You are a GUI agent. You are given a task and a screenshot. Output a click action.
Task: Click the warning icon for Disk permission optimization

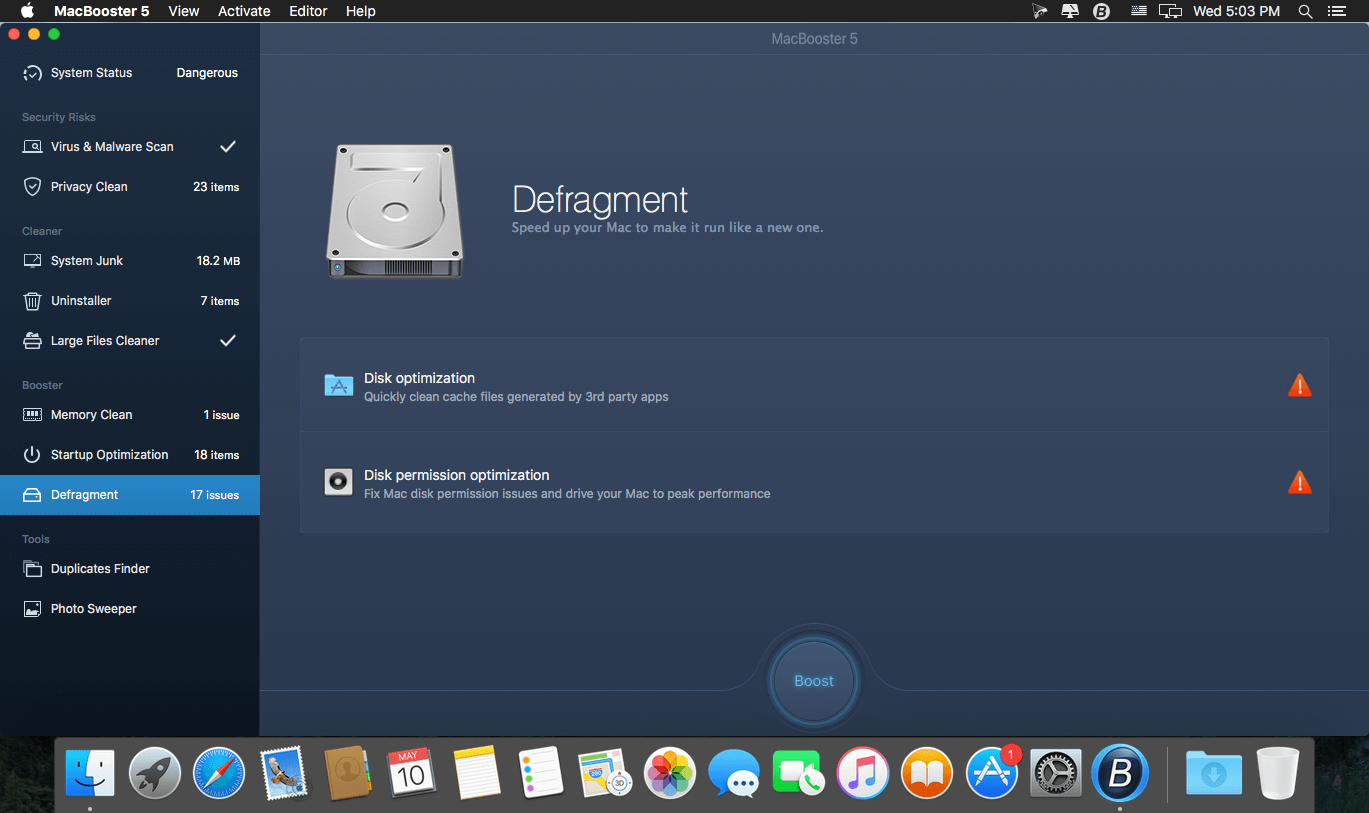click(x=1299, y=482)
